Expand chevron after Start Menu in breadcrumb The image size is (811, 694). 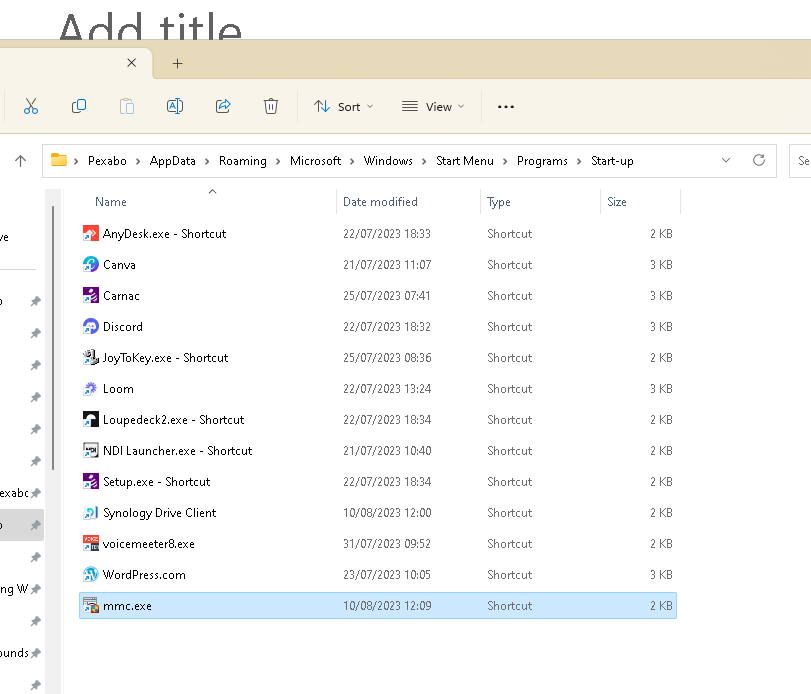point(505,161)
